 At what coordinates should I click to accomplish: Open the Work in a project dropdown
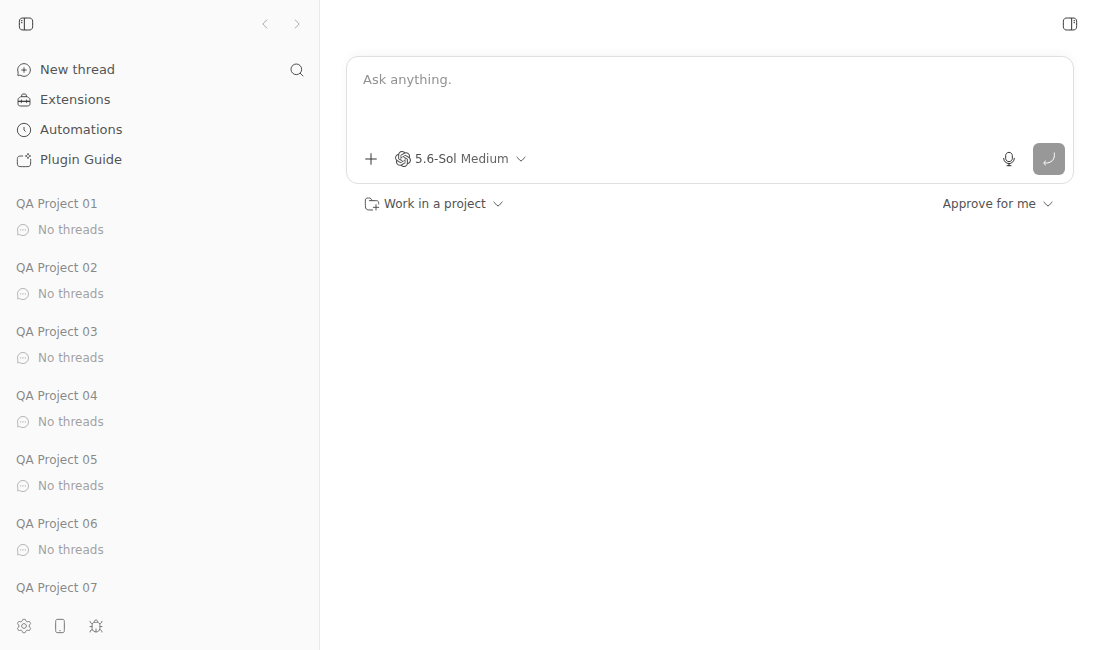[434, 204]
